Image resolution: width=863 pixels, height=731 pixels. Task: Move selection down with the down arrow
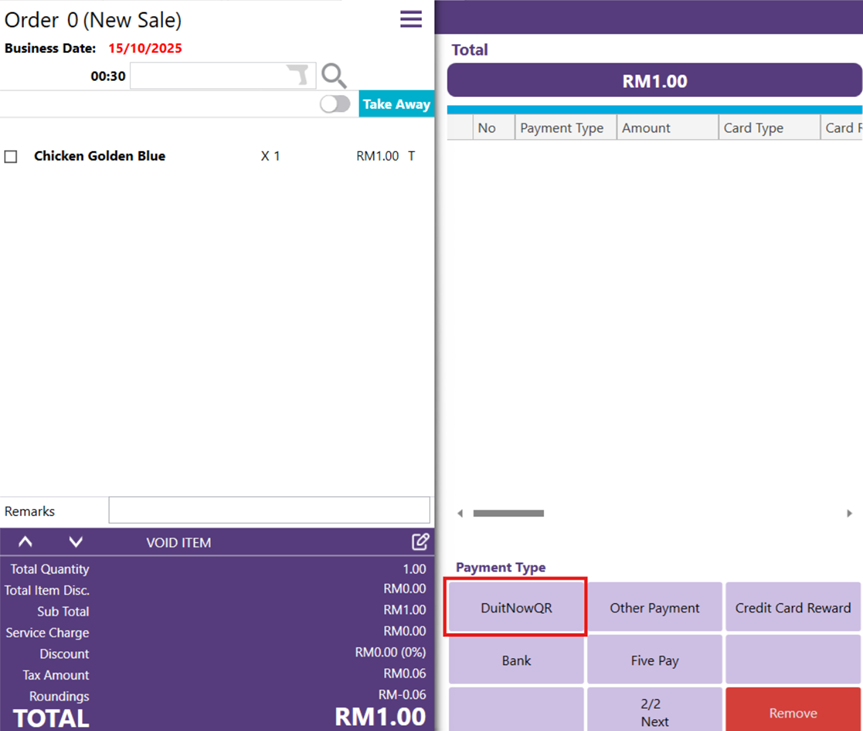coord(76,542)
